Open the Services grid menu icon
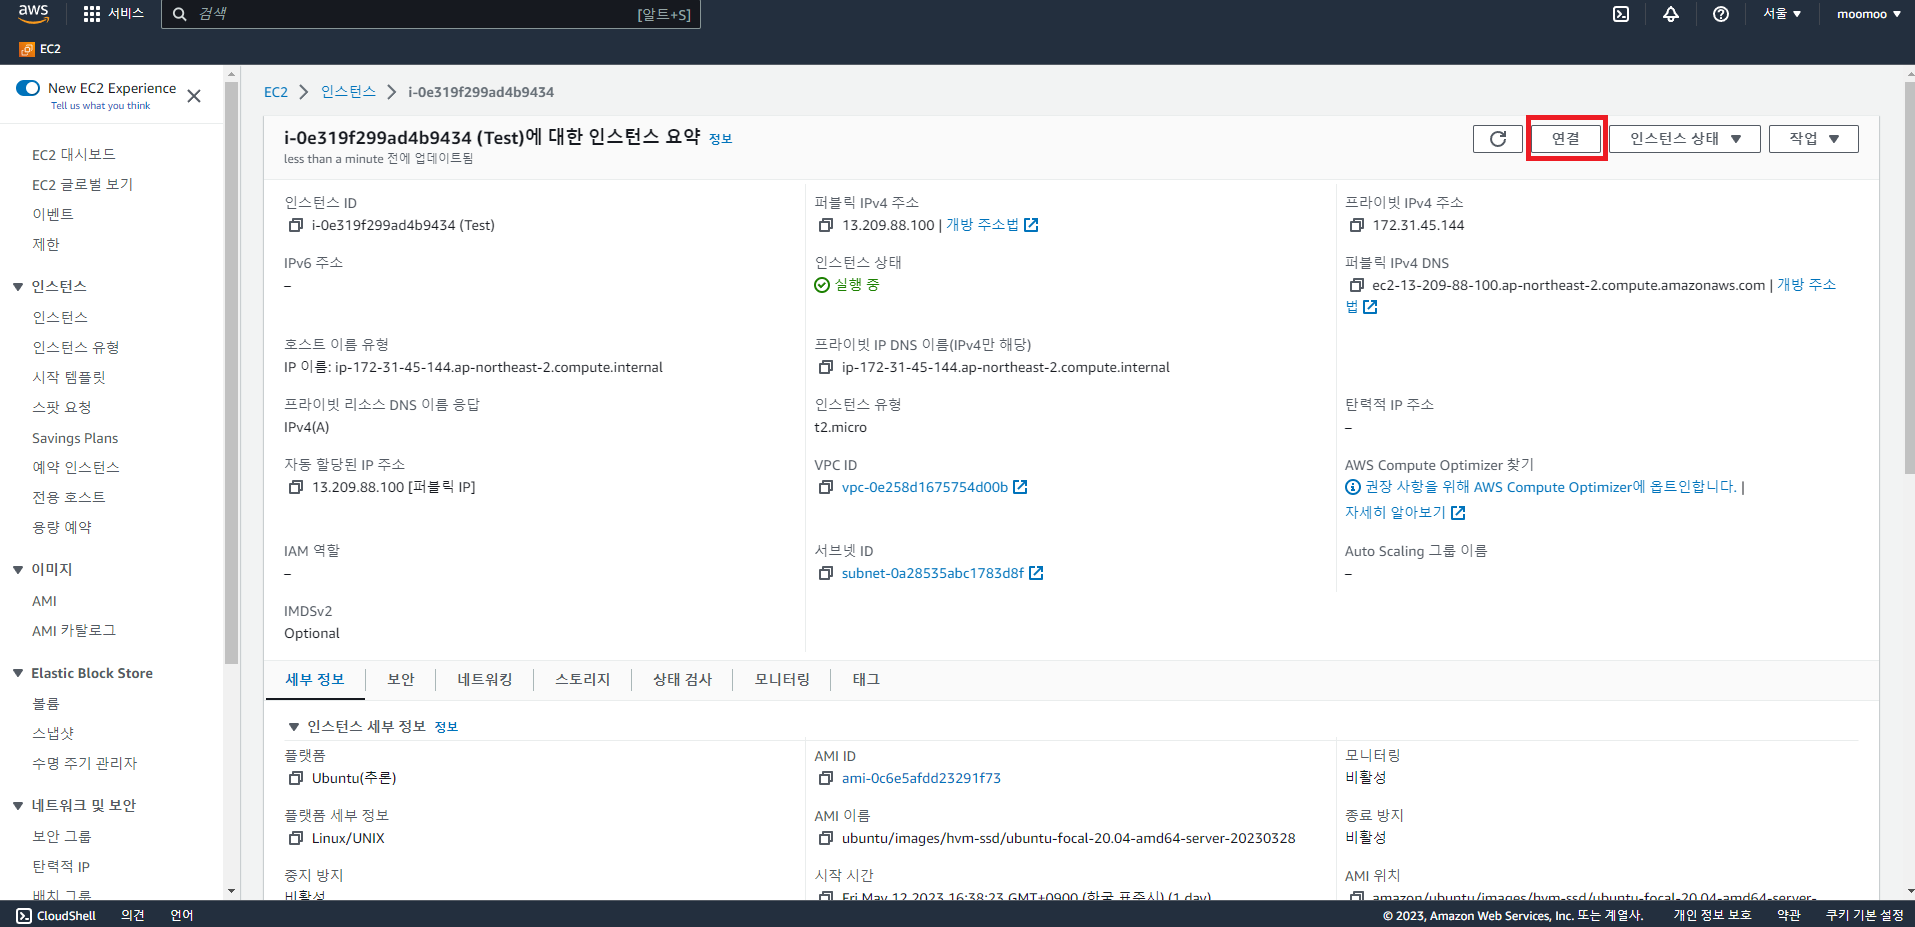 pyautogui.click(x=92, y=14)
